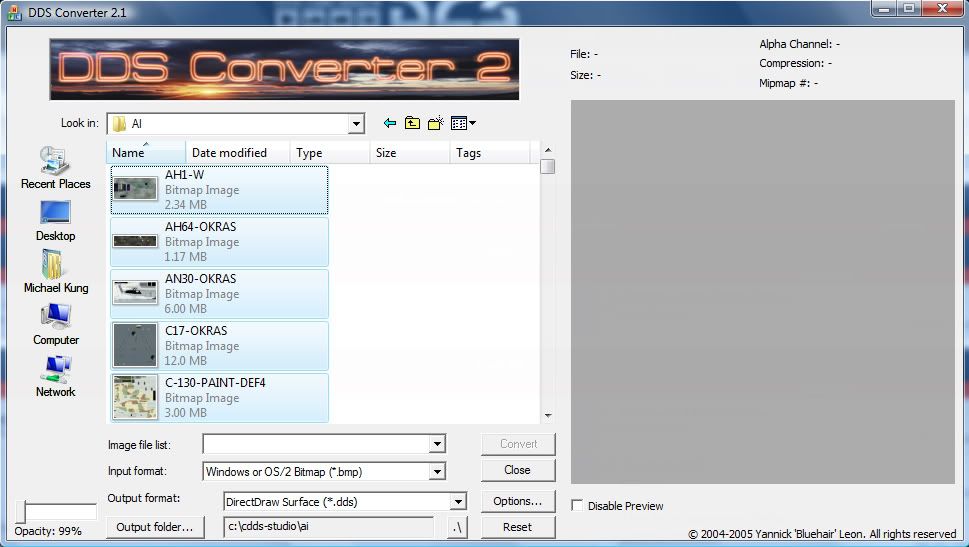Click file list scrollbar down arrow
This screenshot has width=969, height=547.
548,415
